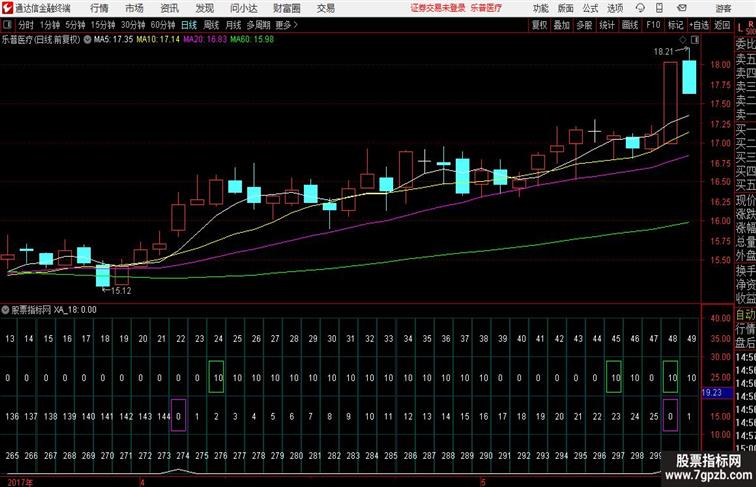Viewport: 756px width, 487px height.
Task: Switch to the 15分钟 period tab
Action: click(x=103, y=25)
